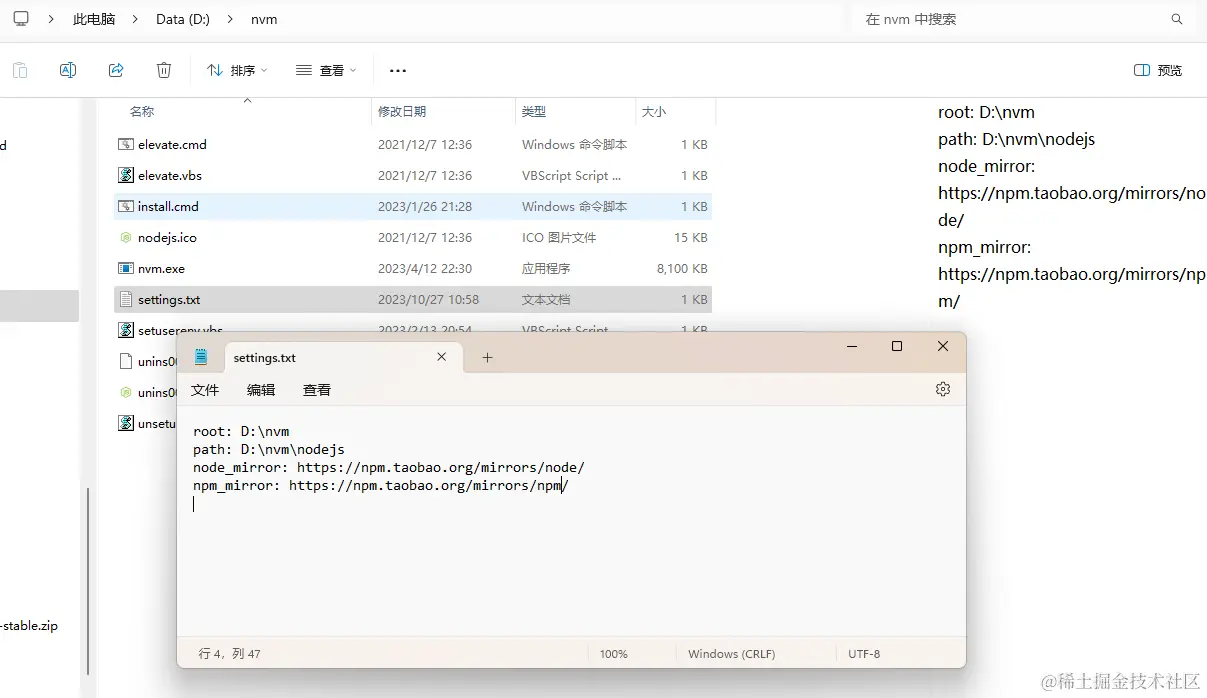This screenshot has width=1207, height=698.
Task: Sort by the 类型 column header
Action: (534, 111)
